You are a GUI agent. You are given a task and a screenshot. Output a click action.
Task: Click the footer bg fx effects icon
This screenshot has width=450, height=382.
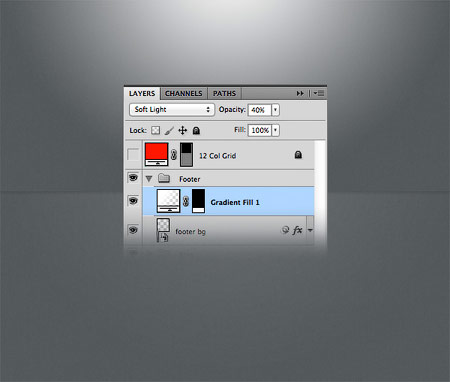[x=297, y=230]
